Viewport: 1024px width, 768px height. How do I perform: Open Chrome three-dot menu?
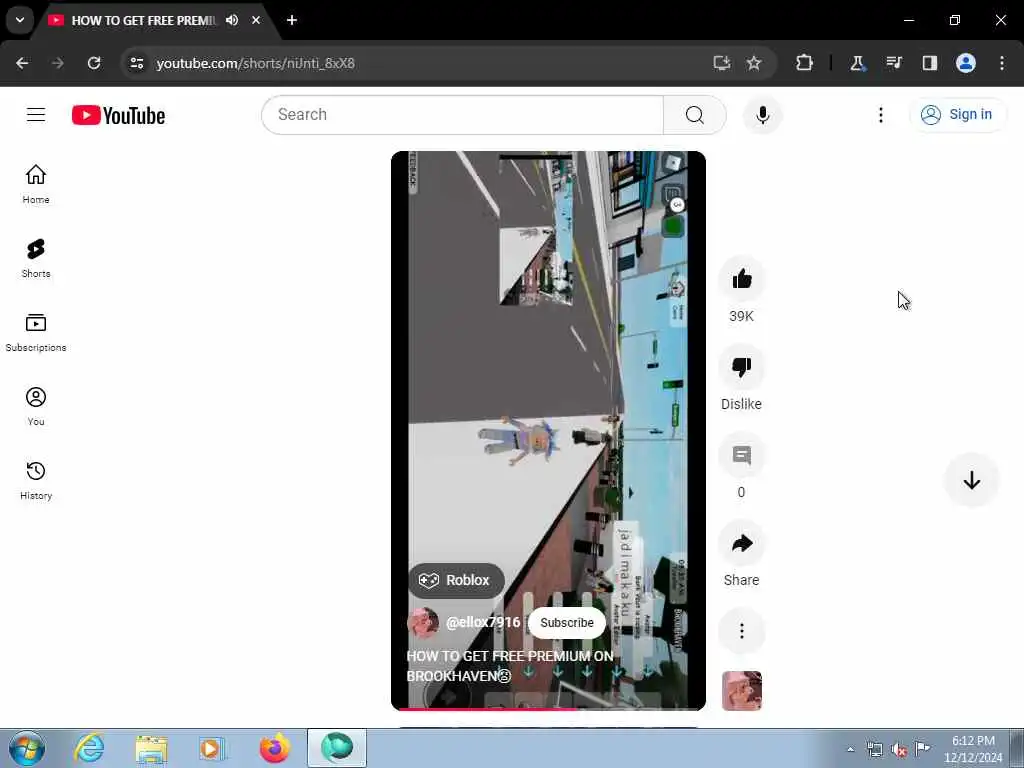[1002, 63]
